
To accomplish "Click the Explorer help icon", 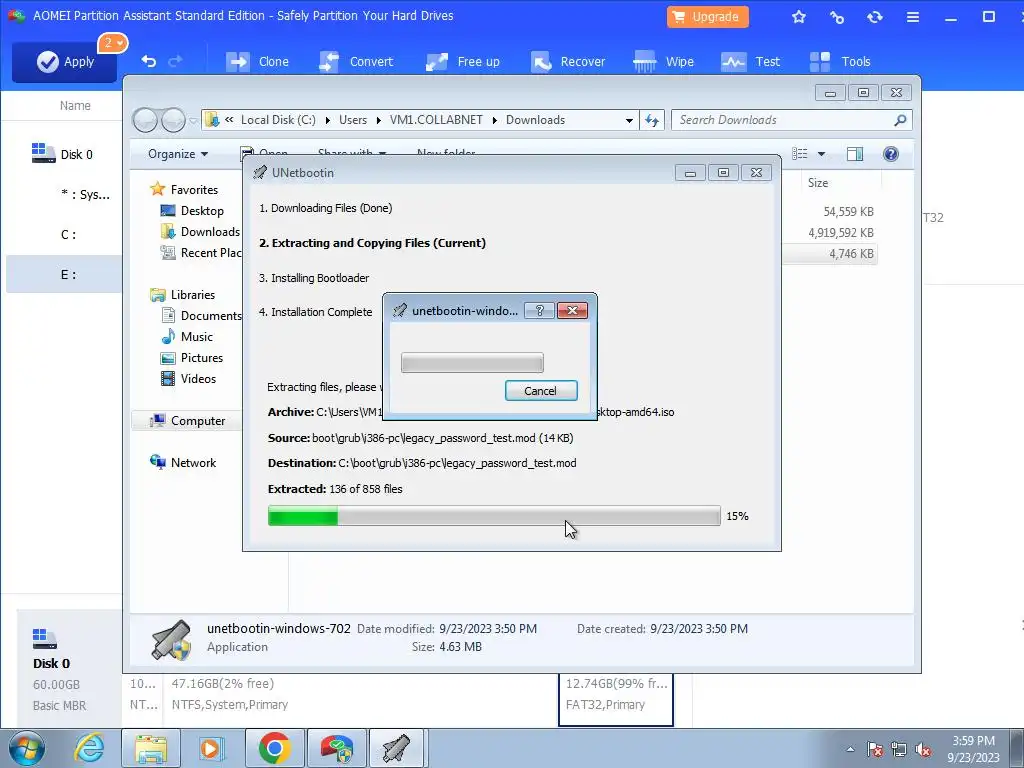I will pyautogui.click(x=891, y=154).
